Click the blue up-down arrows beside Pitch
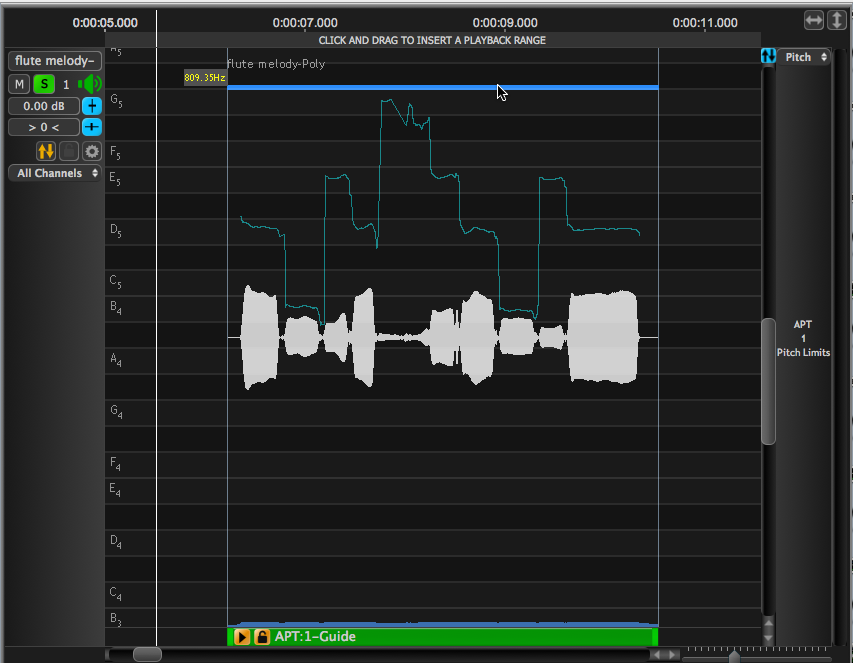The width and height of the screenshot is (853, 663). pyautogui.click(x=768, y=57)
